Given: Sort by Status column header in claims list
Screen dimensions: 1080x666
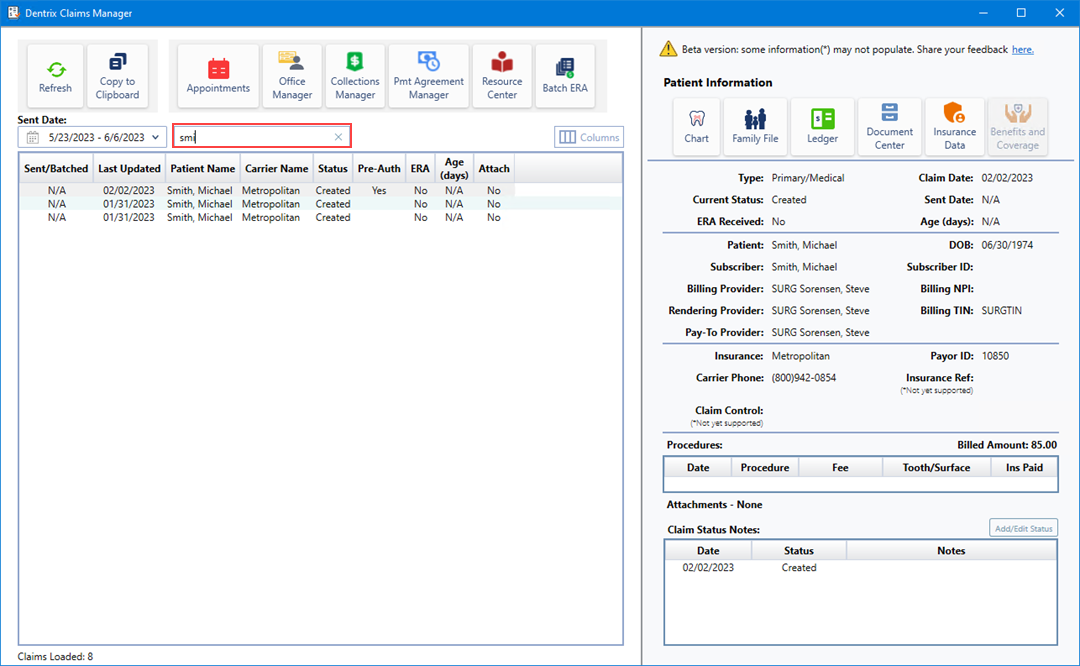Looking at the screenshot, I should (x=333, y=168).
